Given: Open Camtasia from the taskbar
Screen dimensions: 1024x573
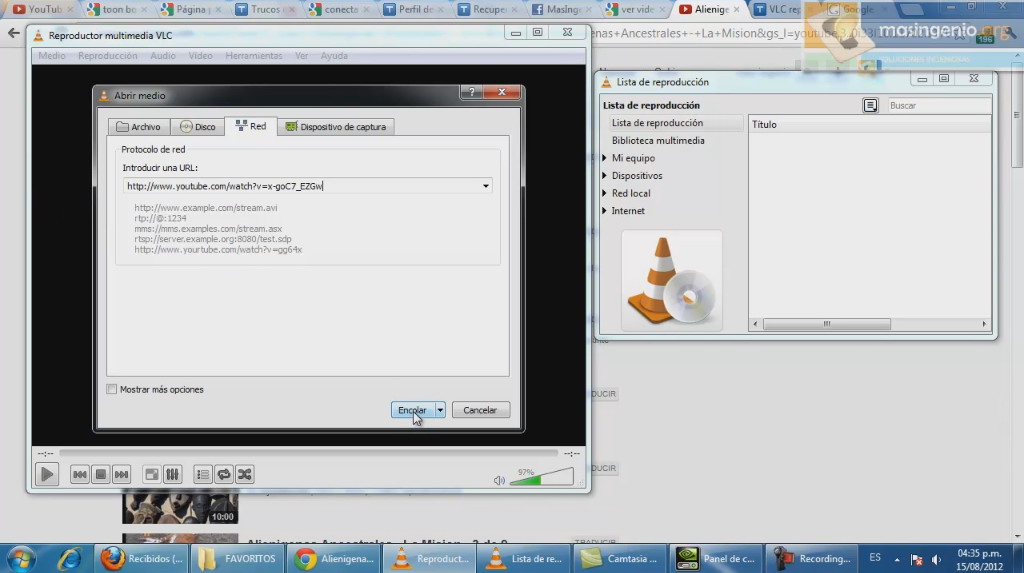Looking at the screenshot, I should [621, 559].
